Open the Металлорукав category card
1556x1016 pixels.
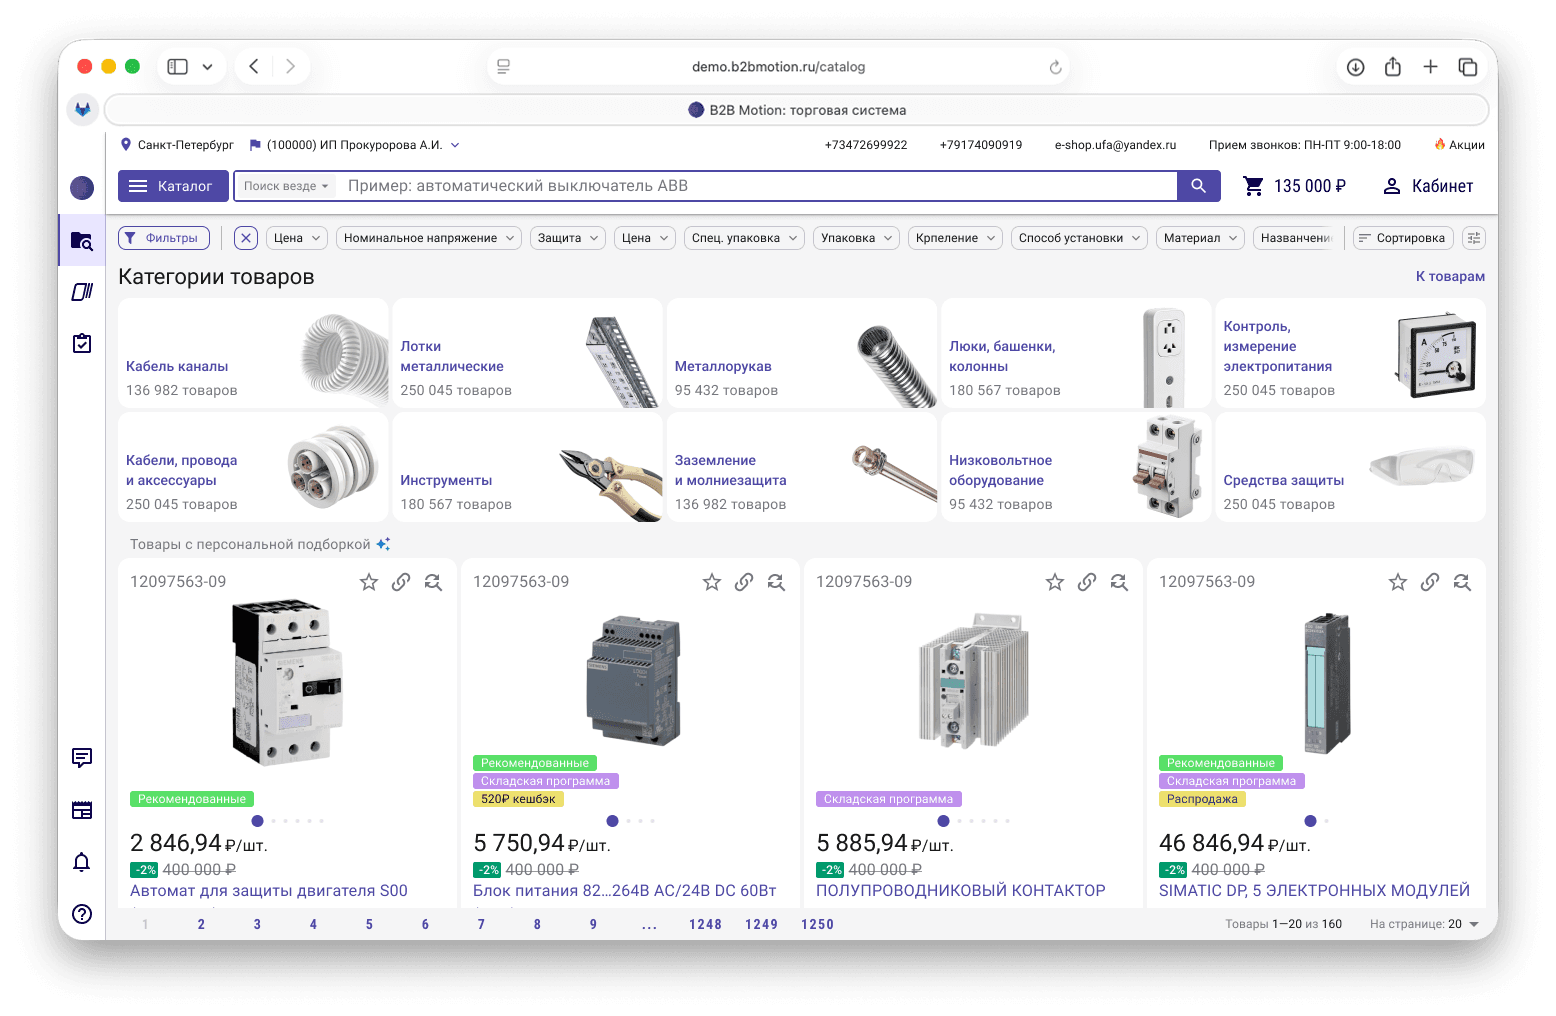(802, 353)
